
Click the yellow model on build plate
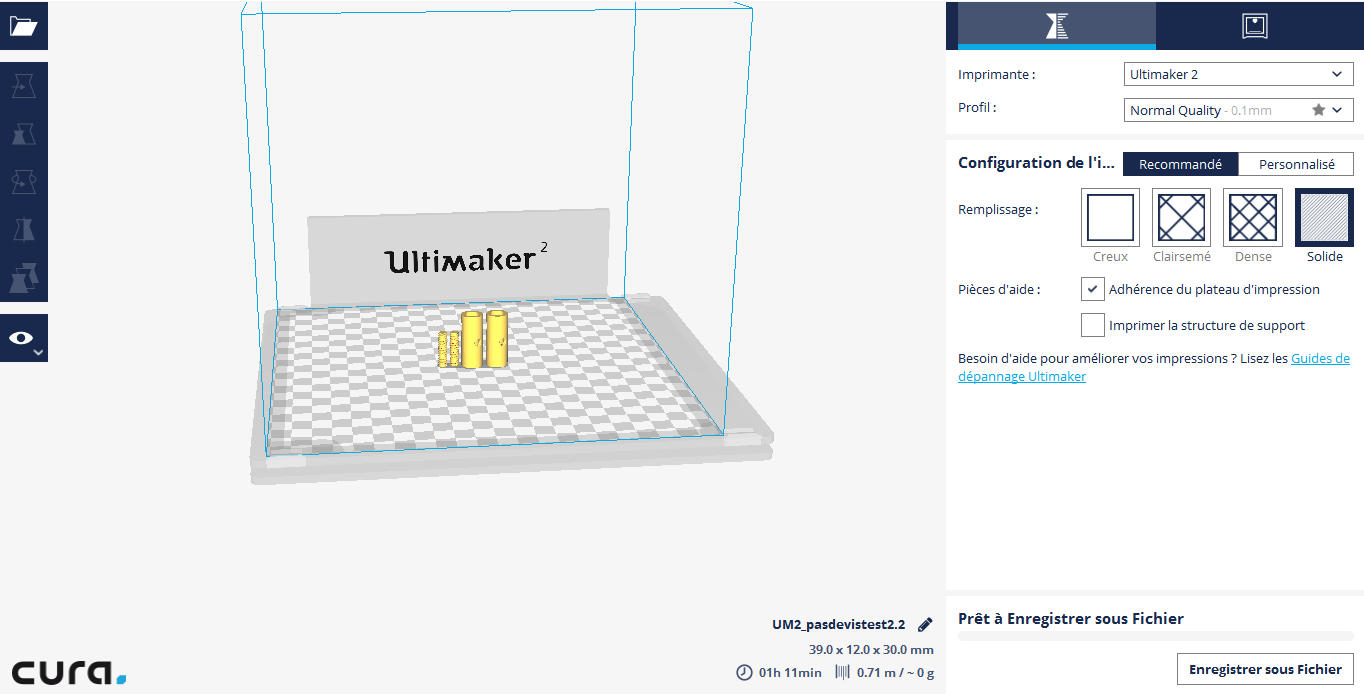(473, 340)
